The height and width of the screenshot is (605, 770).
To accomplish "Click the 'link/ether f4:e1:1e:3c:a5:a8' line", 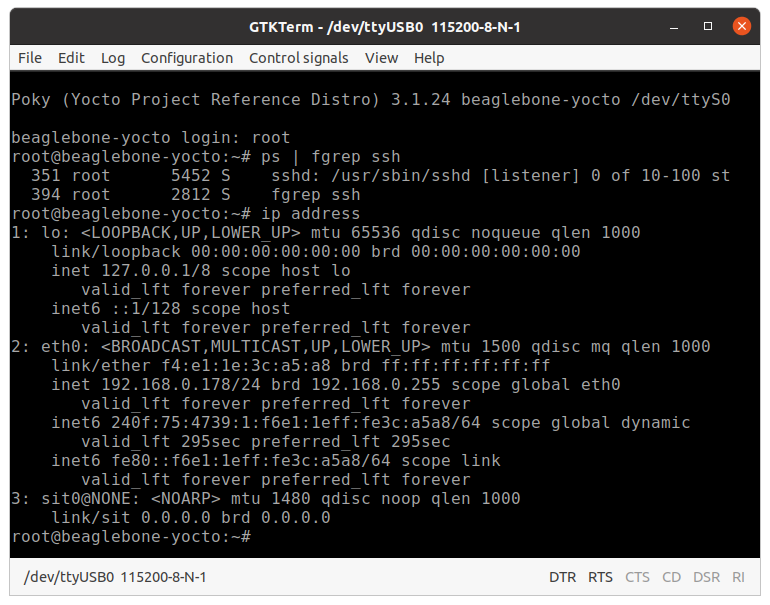I will coord(301,366).
